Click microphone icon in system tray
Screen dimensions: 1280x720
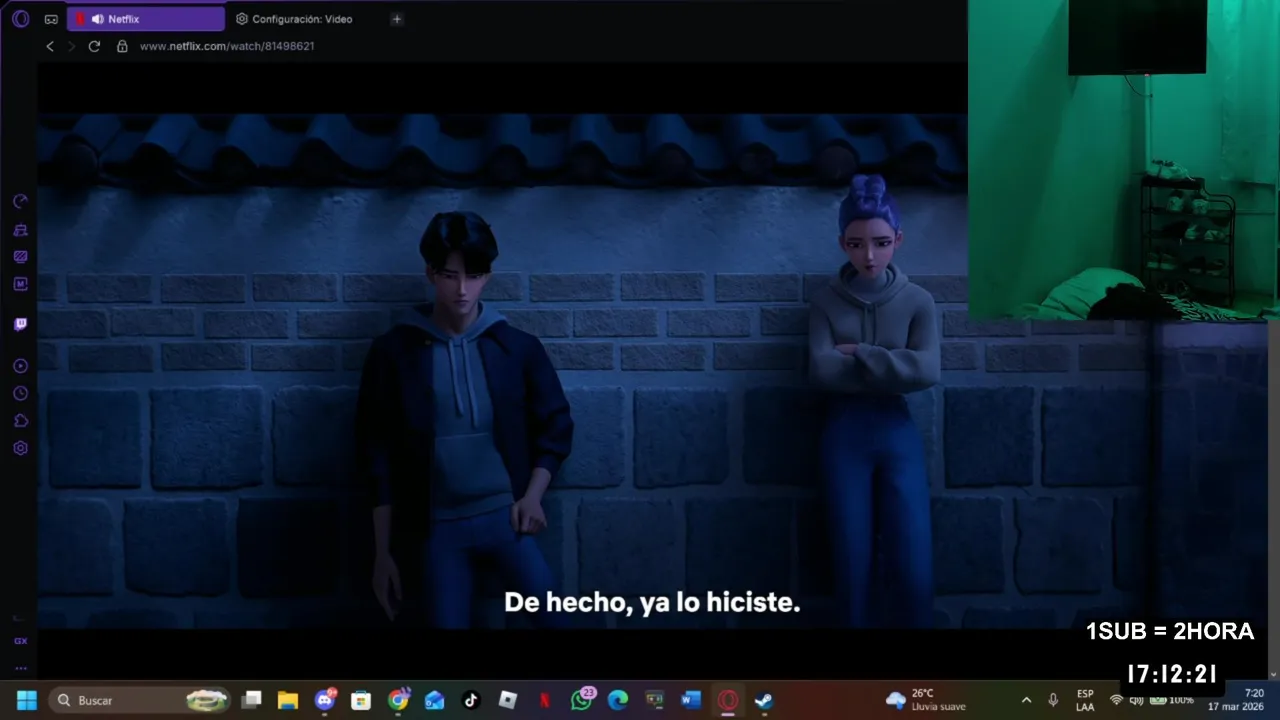point(1053,700)
